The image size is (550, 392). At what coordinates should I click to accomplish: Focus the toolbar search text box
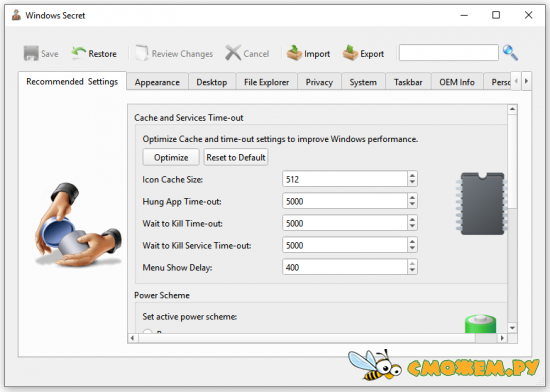(449, 53)
